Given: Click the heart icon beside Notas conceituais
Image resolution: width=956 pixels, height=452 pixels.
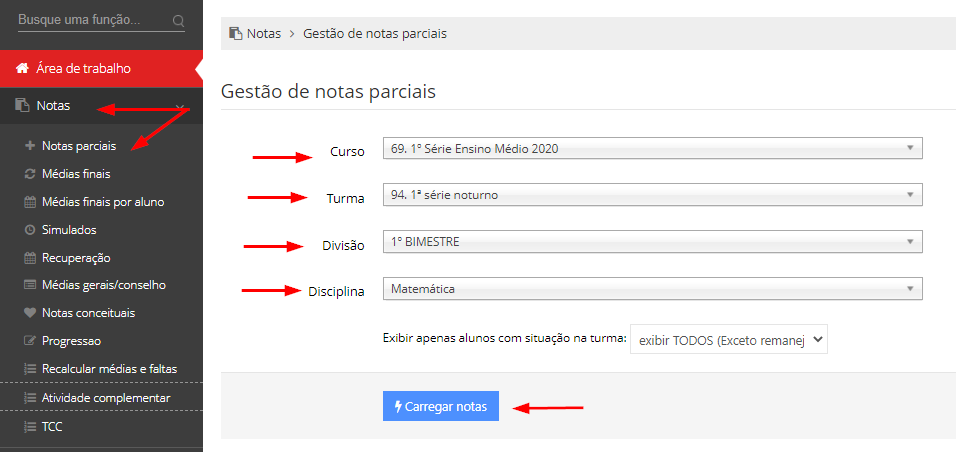Looking at the screenshot, I should (29, 313).
